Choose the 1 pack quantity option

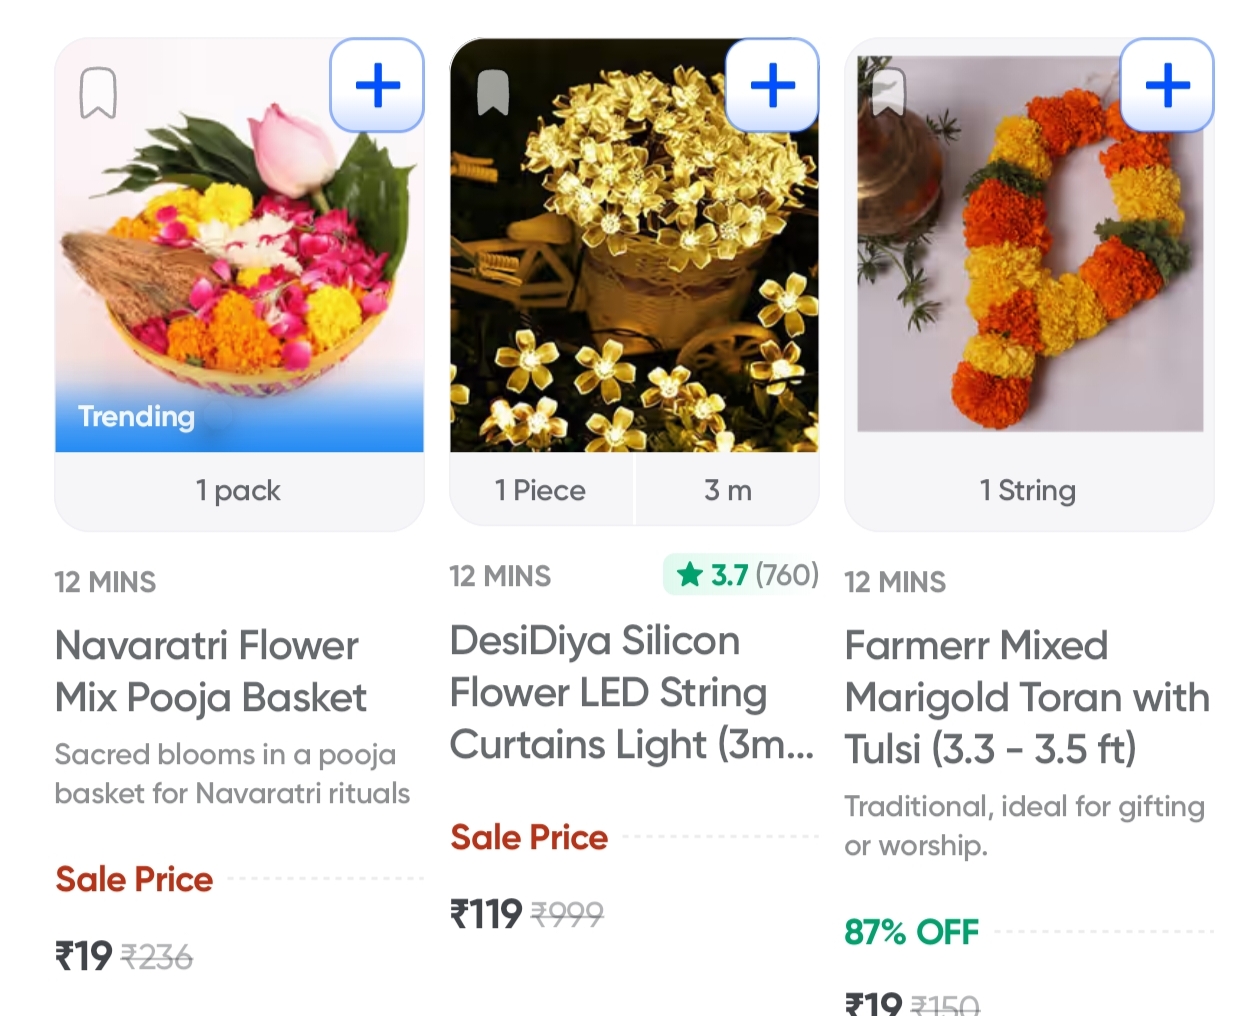[x=238, y=490]
